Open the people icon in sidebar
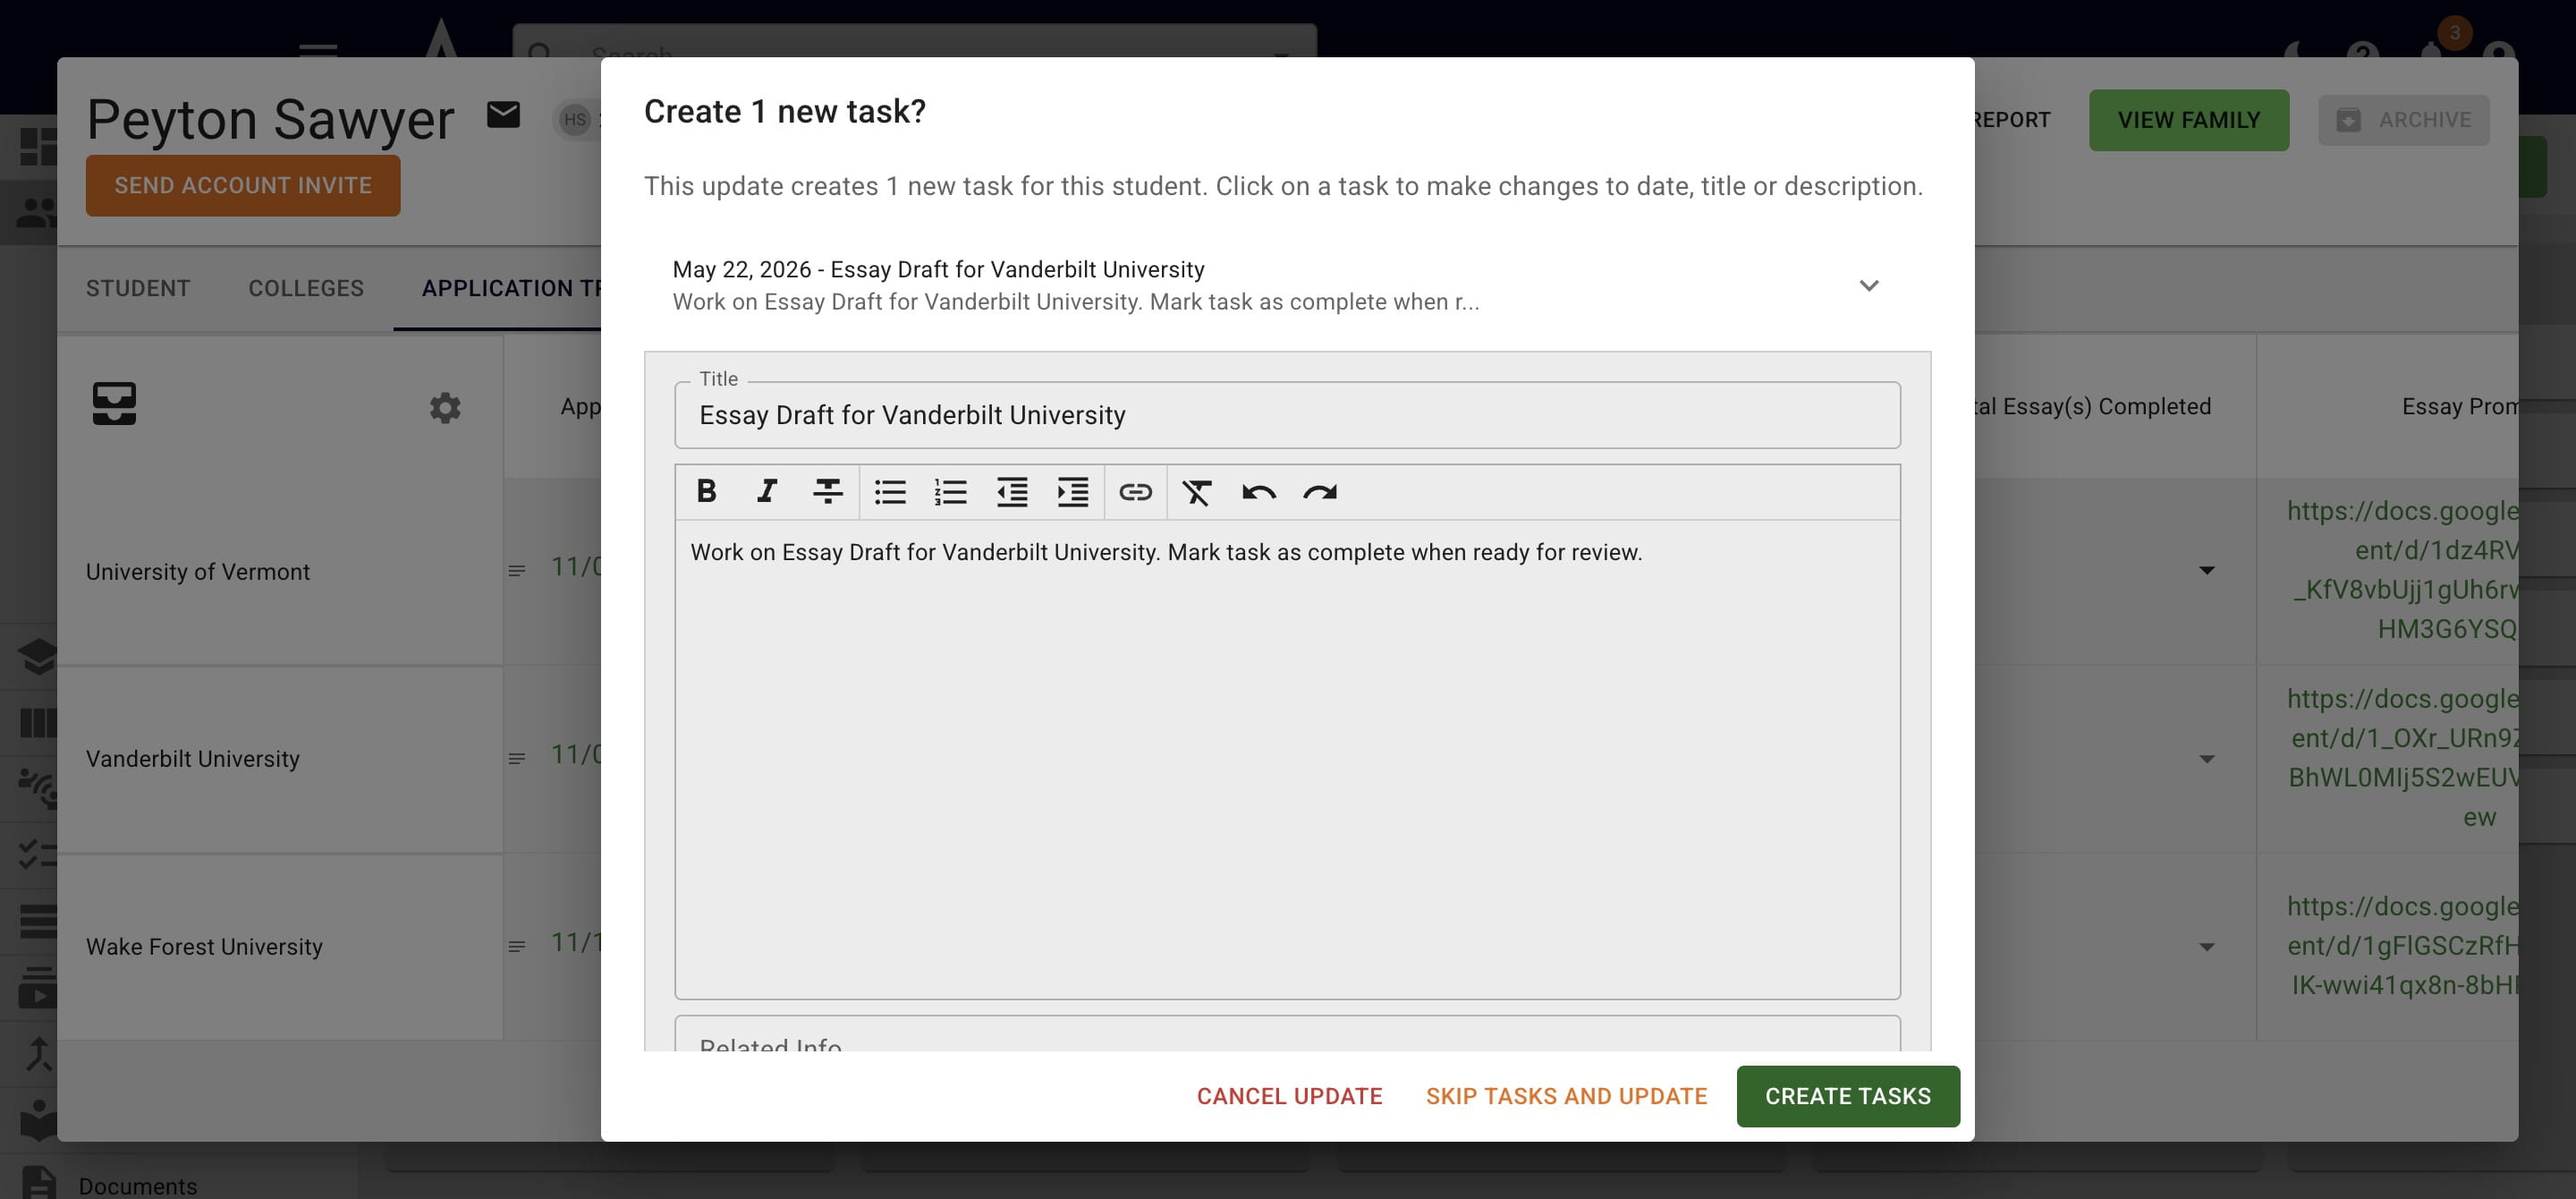 click(38, 212)
